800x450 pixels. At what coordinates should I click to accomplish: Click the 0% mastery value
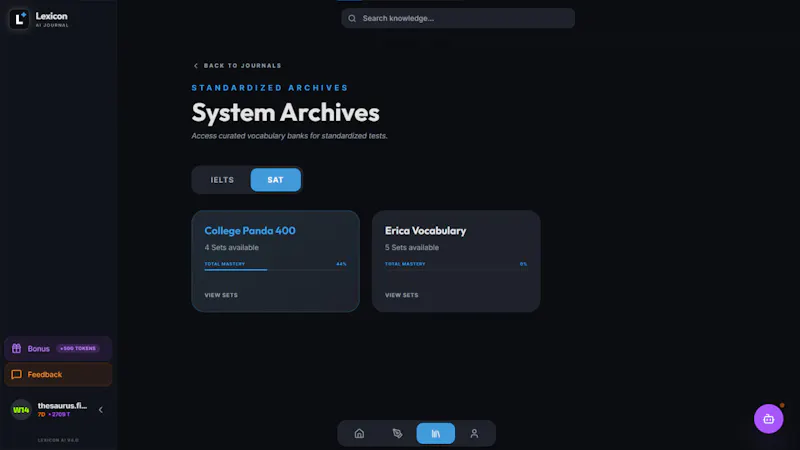523,264
